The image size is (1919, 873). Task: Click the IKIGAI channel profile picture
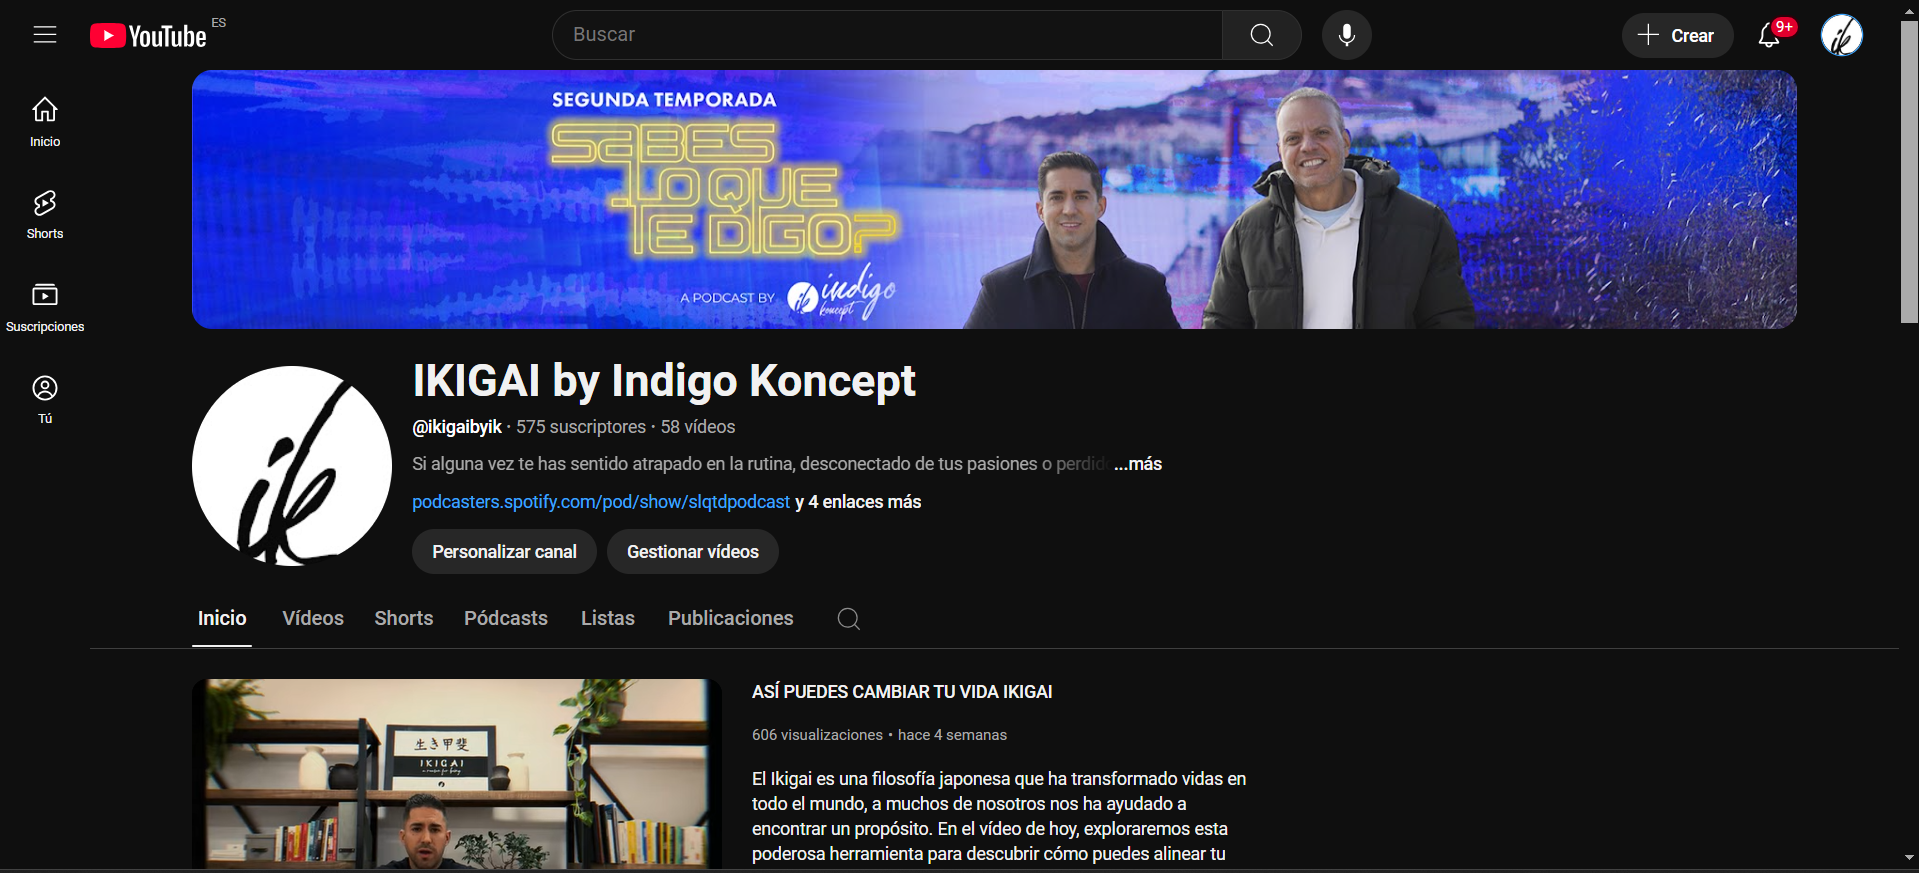292,466
